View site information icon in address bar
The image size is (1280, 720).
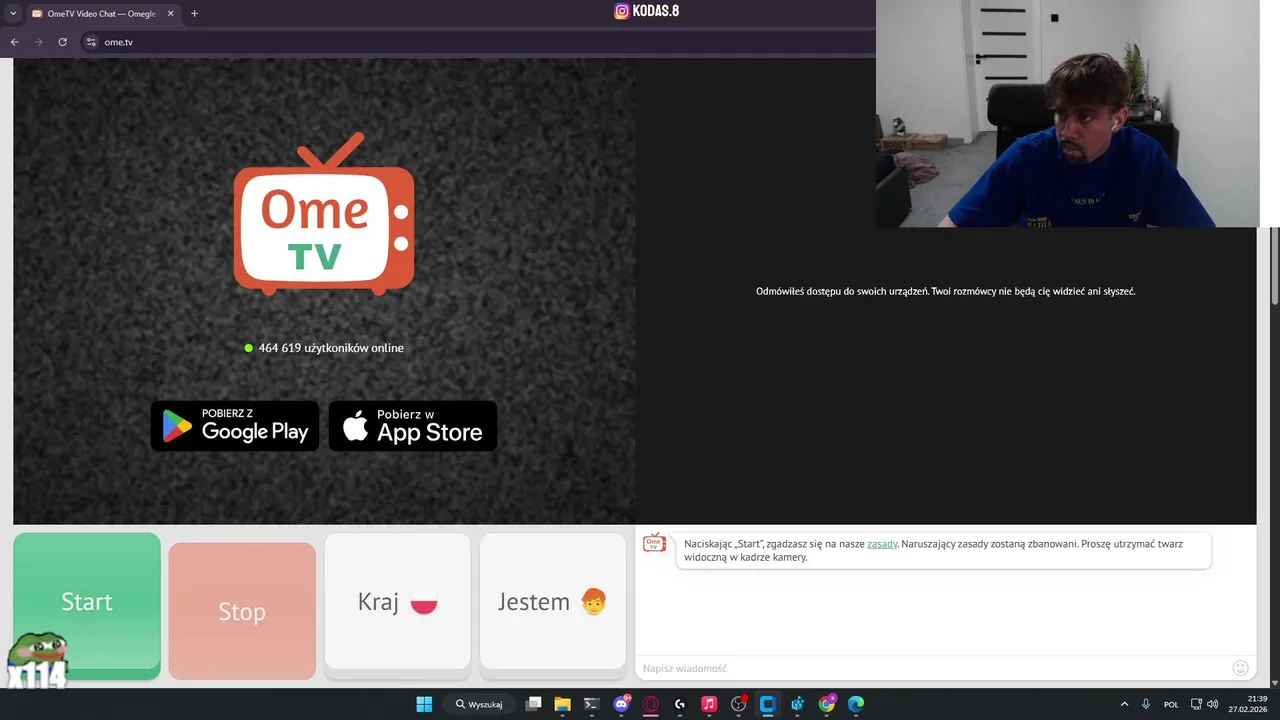(91, 42)
